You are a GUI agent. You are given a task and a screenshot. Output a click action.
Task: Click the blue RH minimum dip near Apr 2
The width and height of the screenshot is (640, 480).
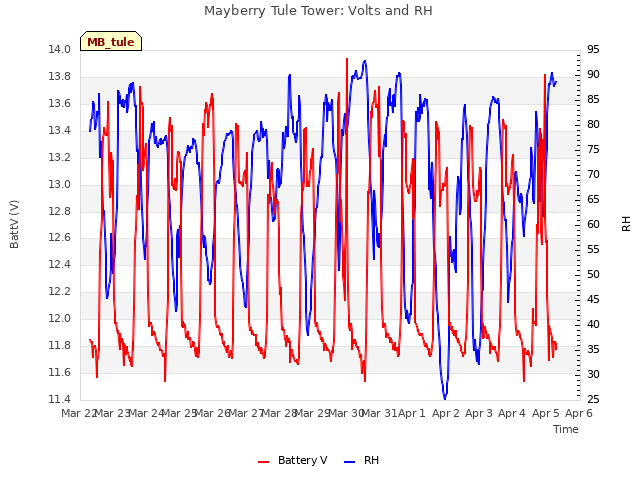445,397
